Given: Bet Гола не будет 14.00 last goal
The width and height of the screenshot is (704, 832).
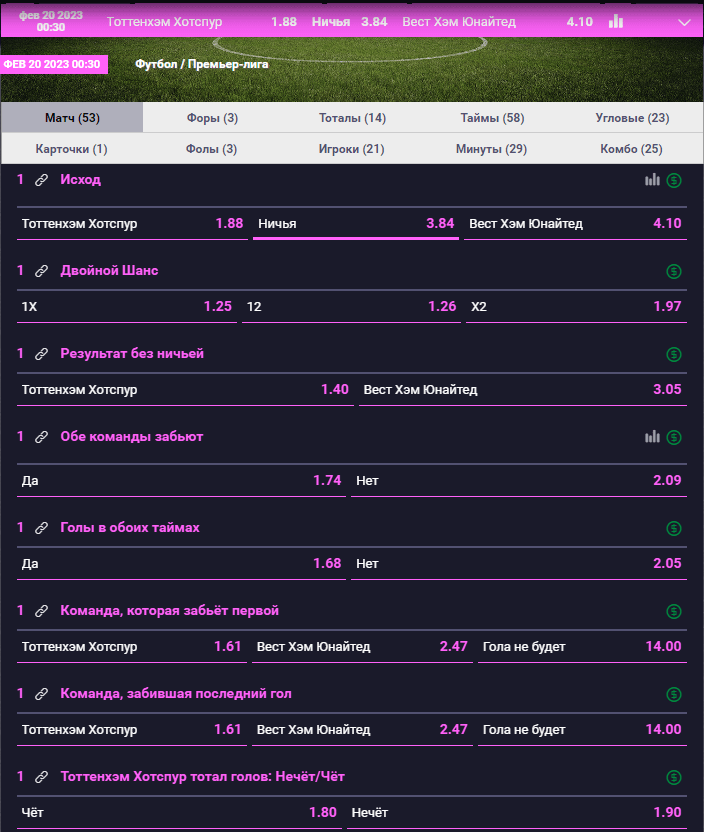Looking at the screenshot, I should (x=582, y=730).
